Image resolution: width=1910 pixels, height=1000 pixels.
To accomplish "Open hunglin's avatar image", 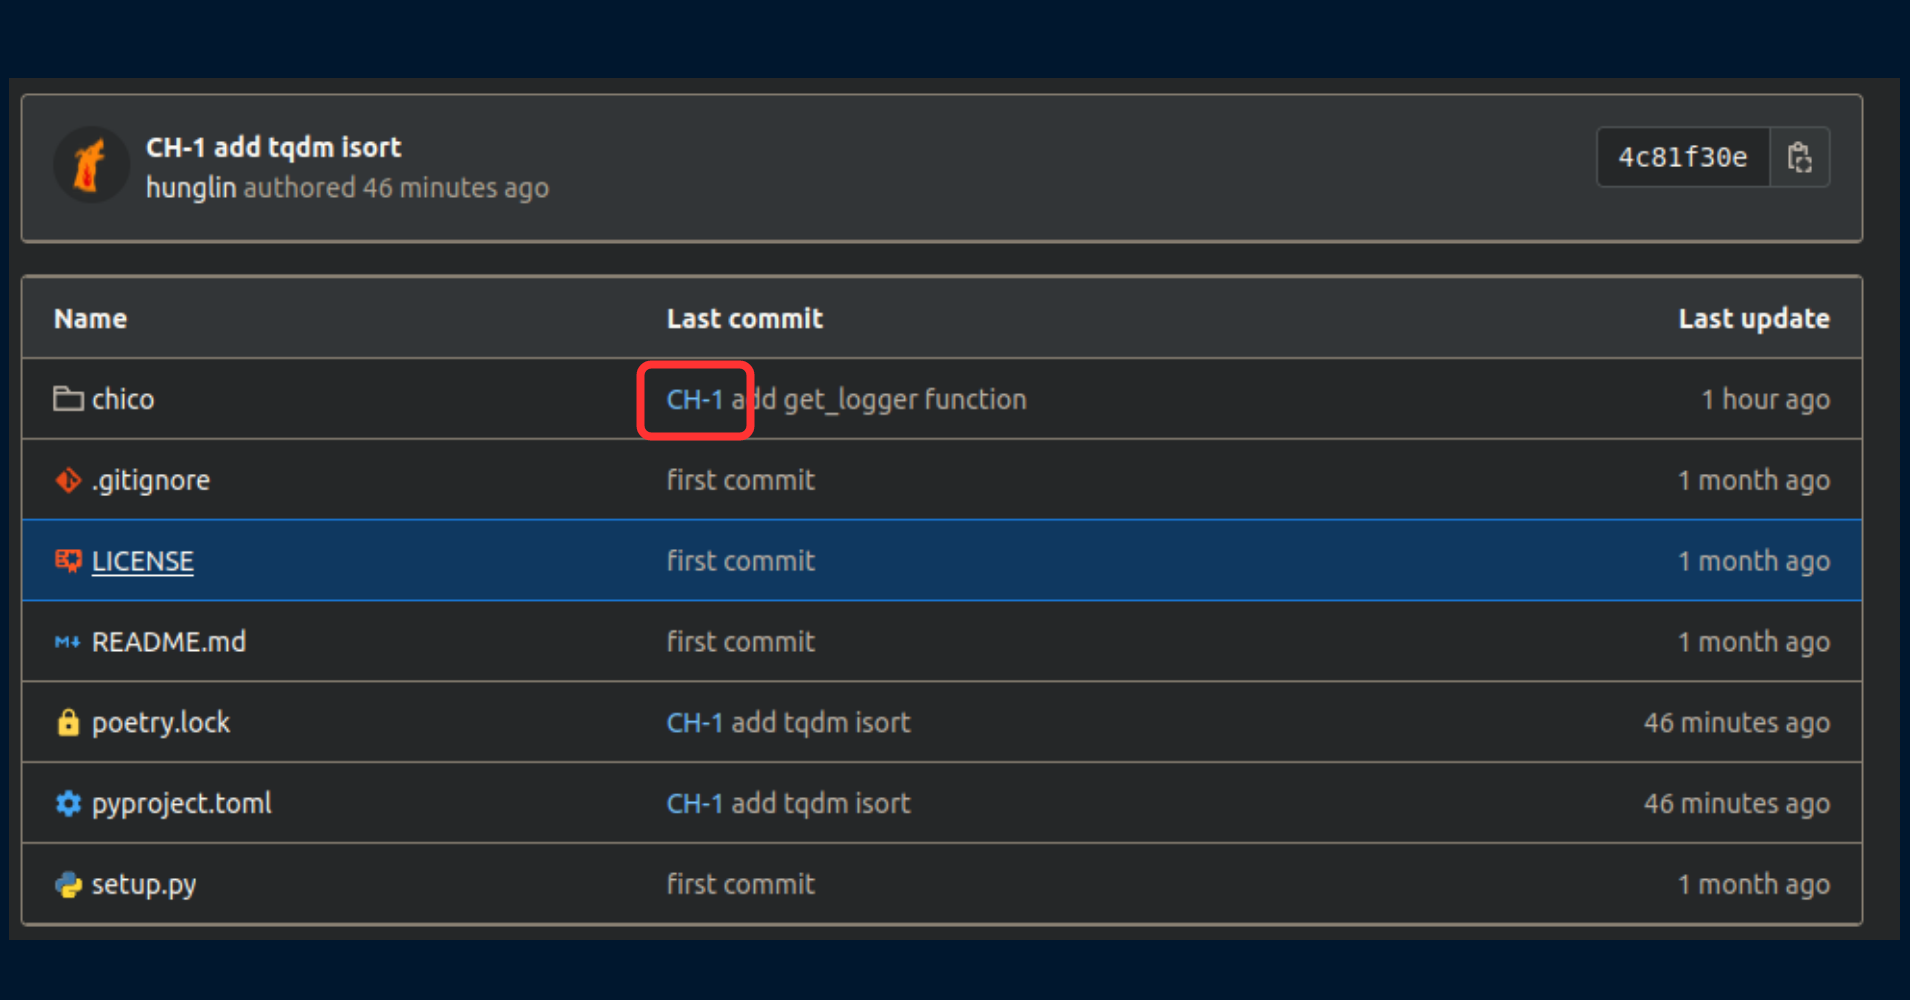I will pyautogui.click(x=91, y=165).
